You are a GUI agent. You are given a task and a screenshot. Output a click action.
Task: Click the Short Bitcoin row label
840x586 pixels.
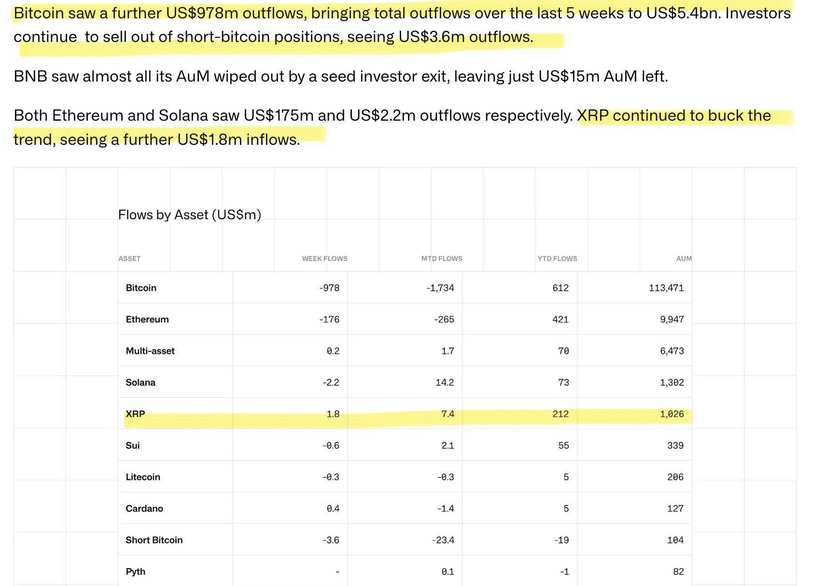154,540
